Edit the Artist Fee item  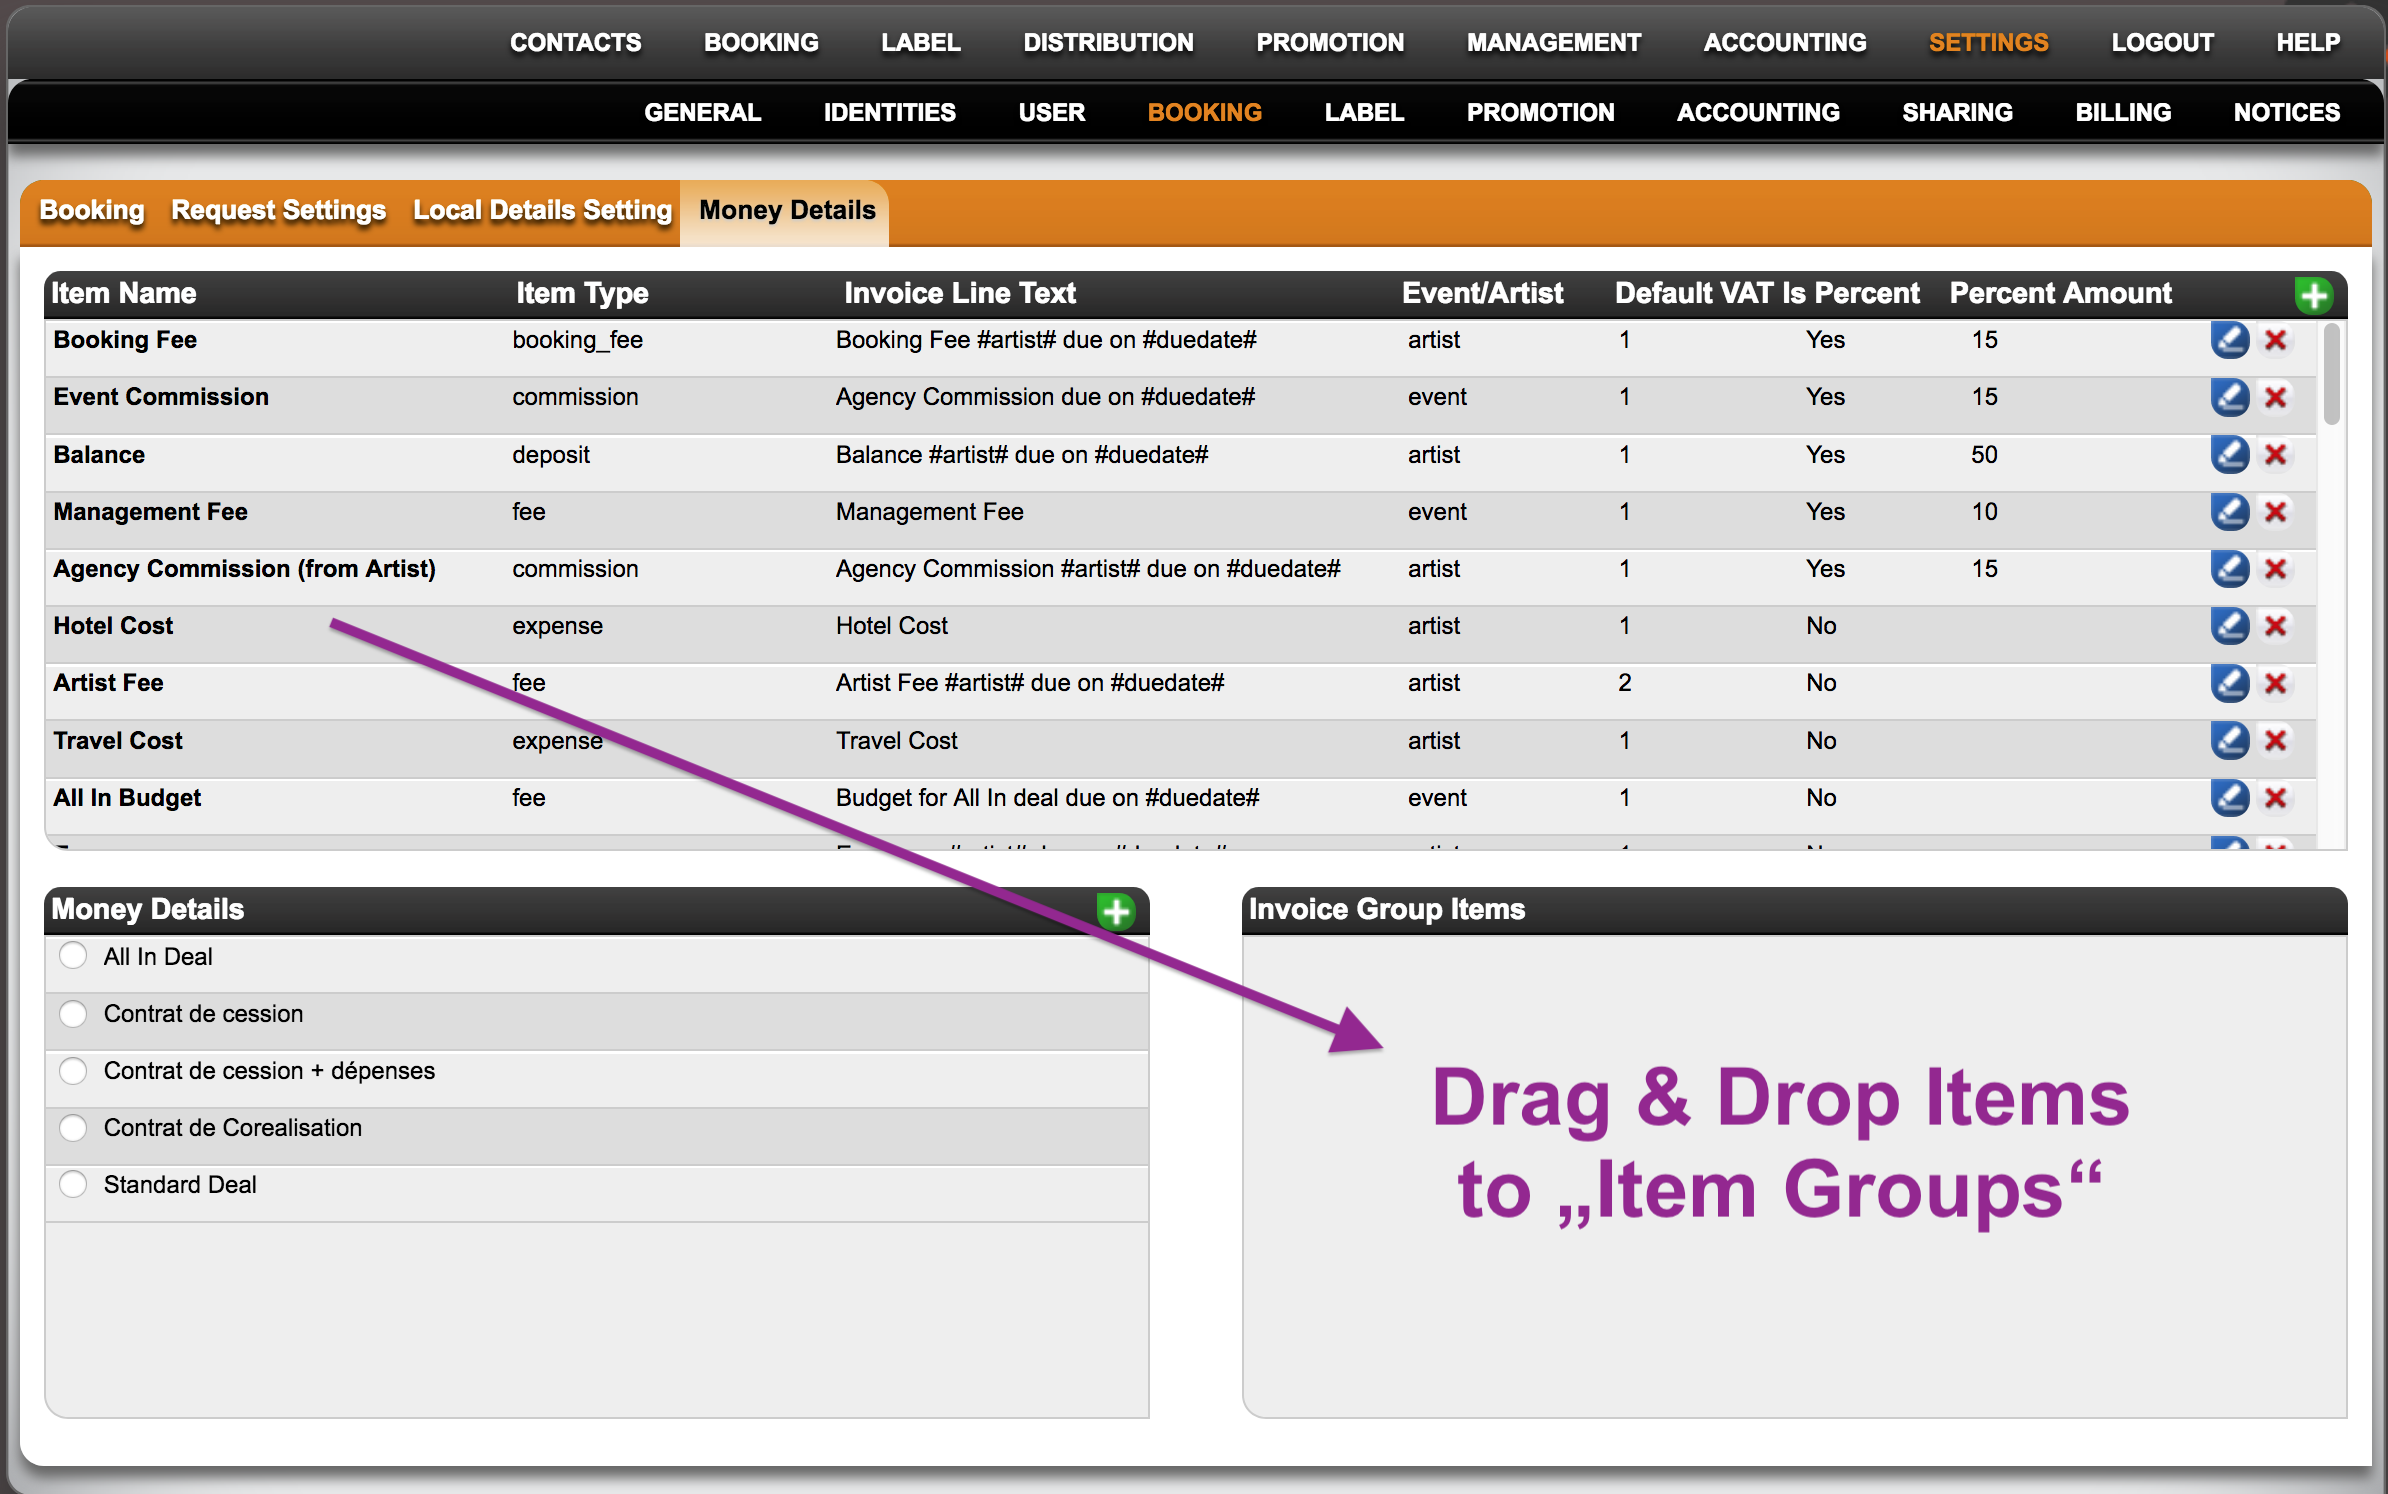pos(2230,683)
